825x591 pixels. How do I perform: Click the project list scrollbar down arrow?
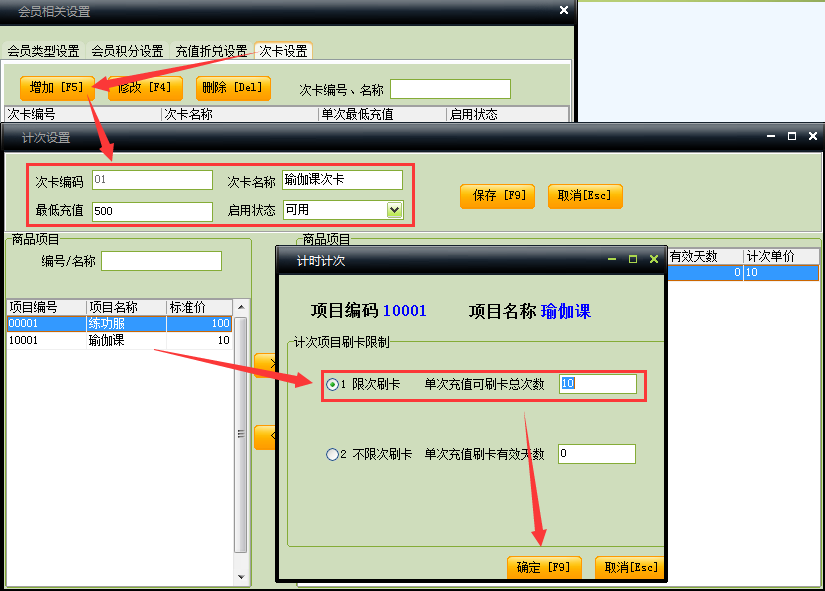tap(240, 577)
